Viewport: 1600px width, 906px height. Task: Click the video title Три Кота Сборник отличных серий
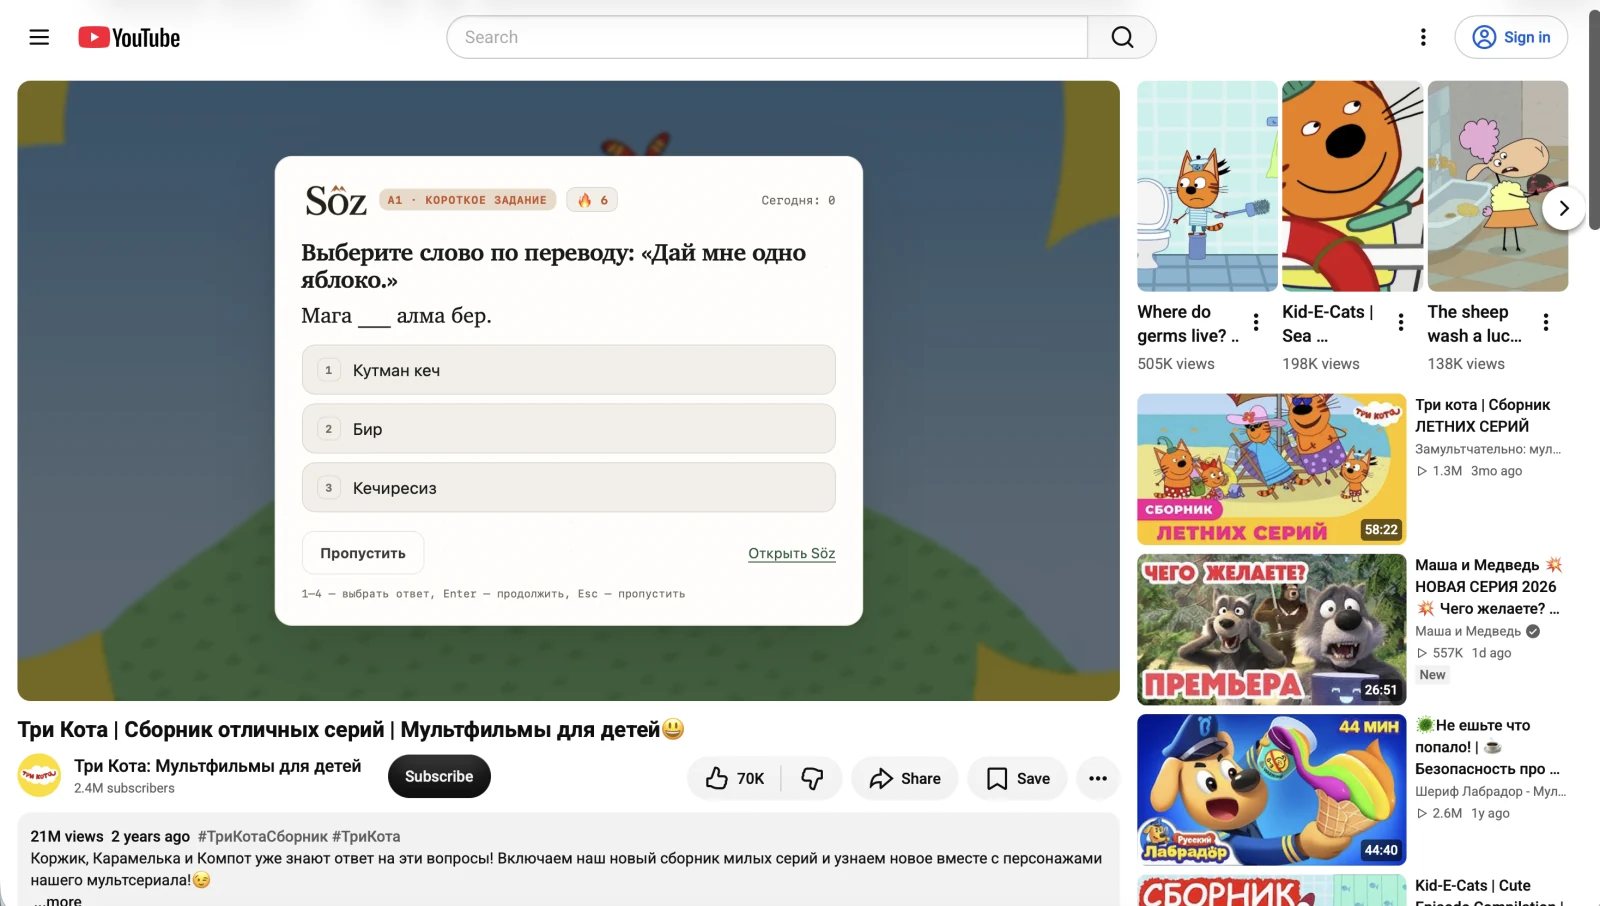(x=351, y=729)
